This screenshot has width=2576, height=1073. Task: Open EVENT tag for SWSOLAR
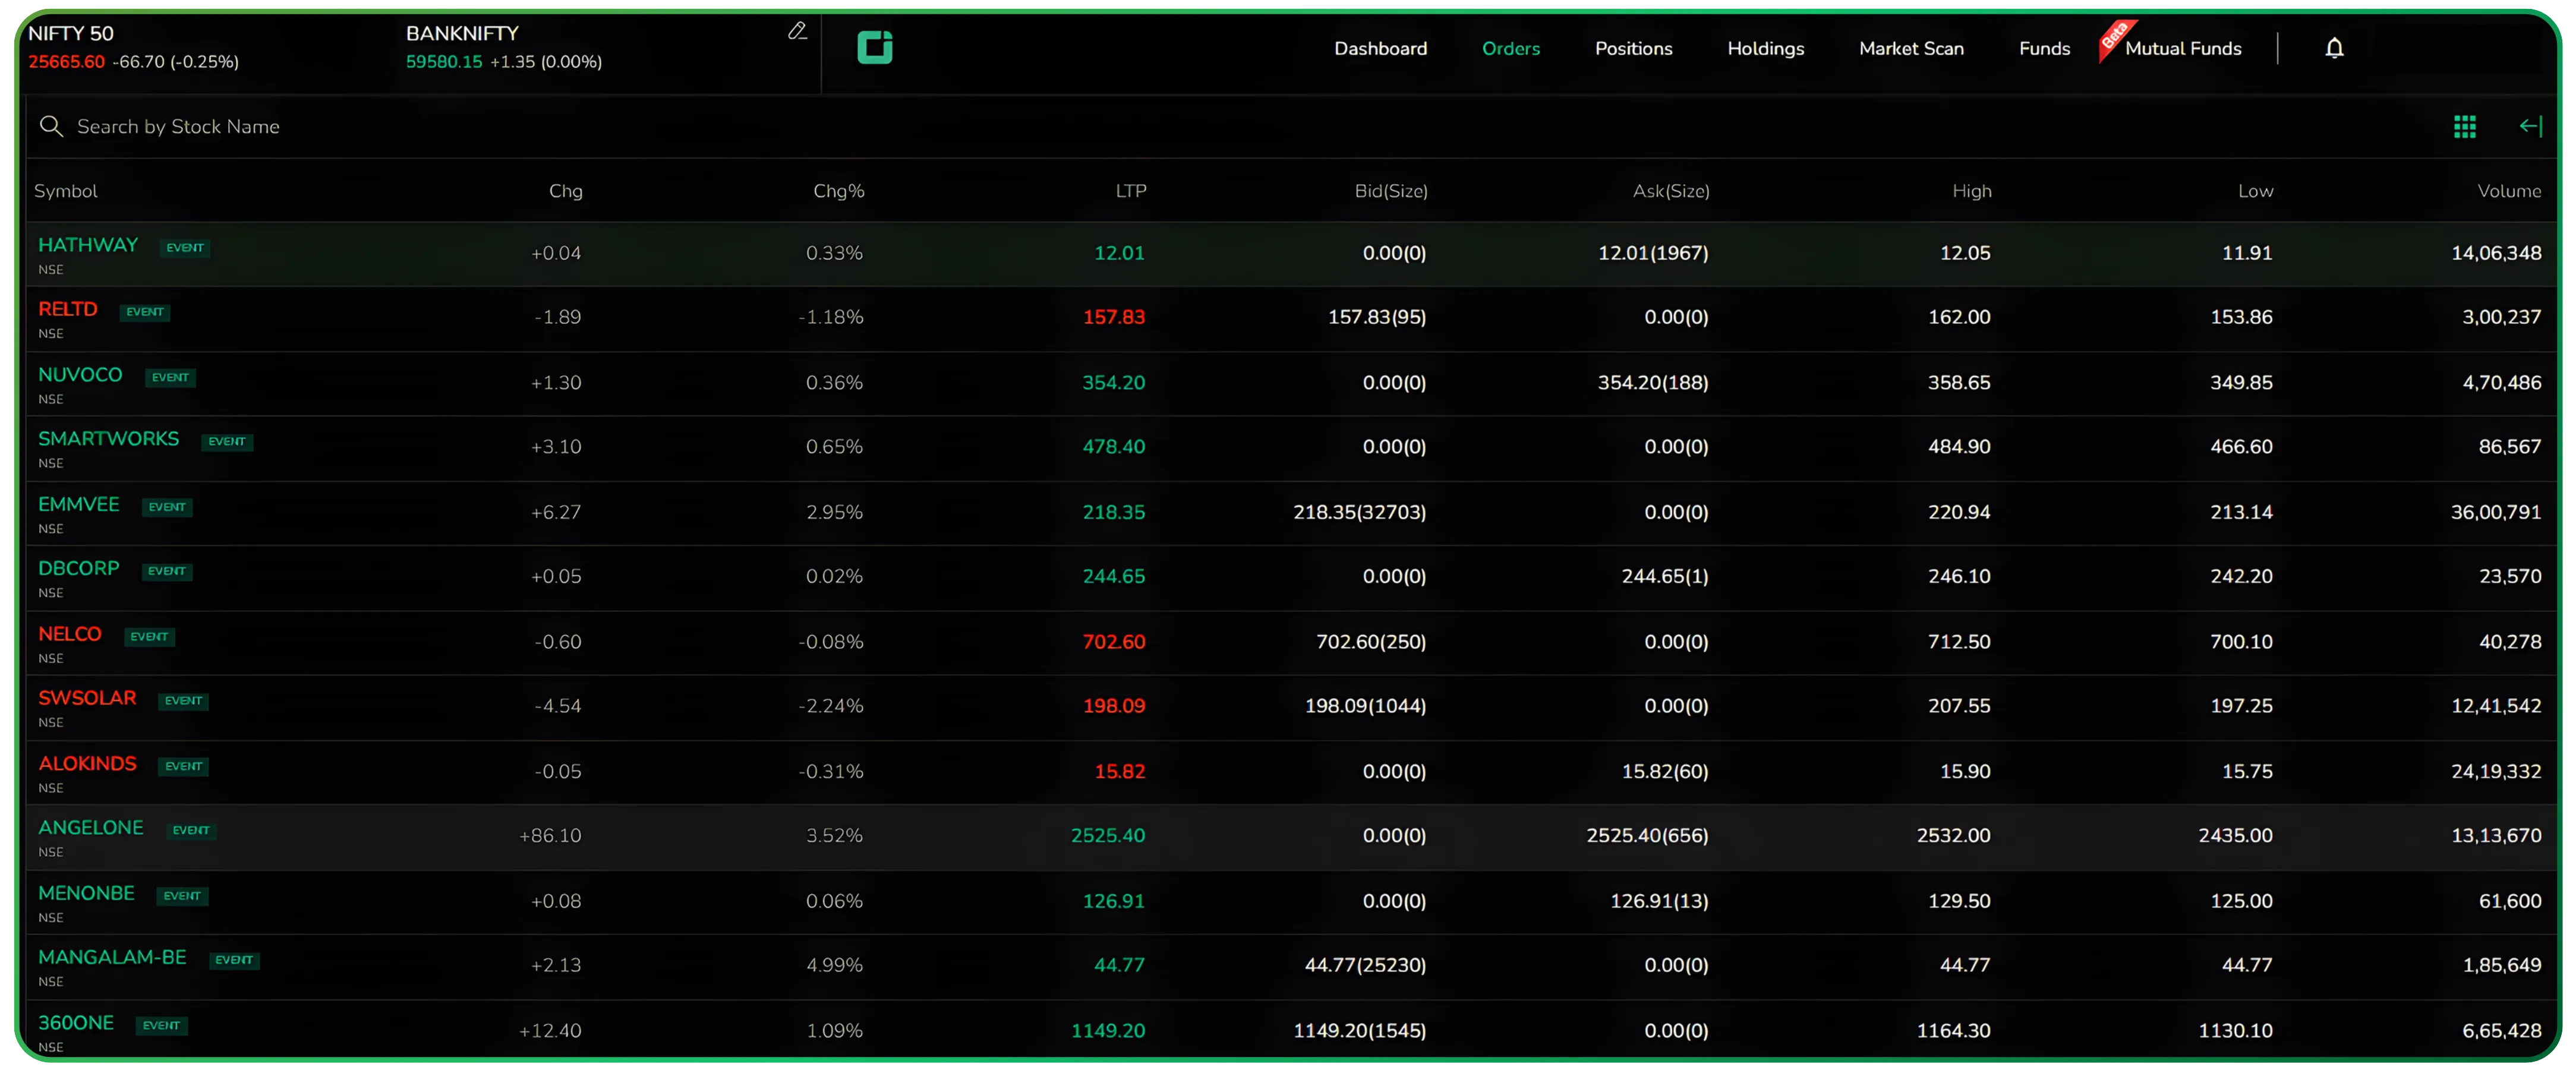pyautogui.click(x=183, y=701)
